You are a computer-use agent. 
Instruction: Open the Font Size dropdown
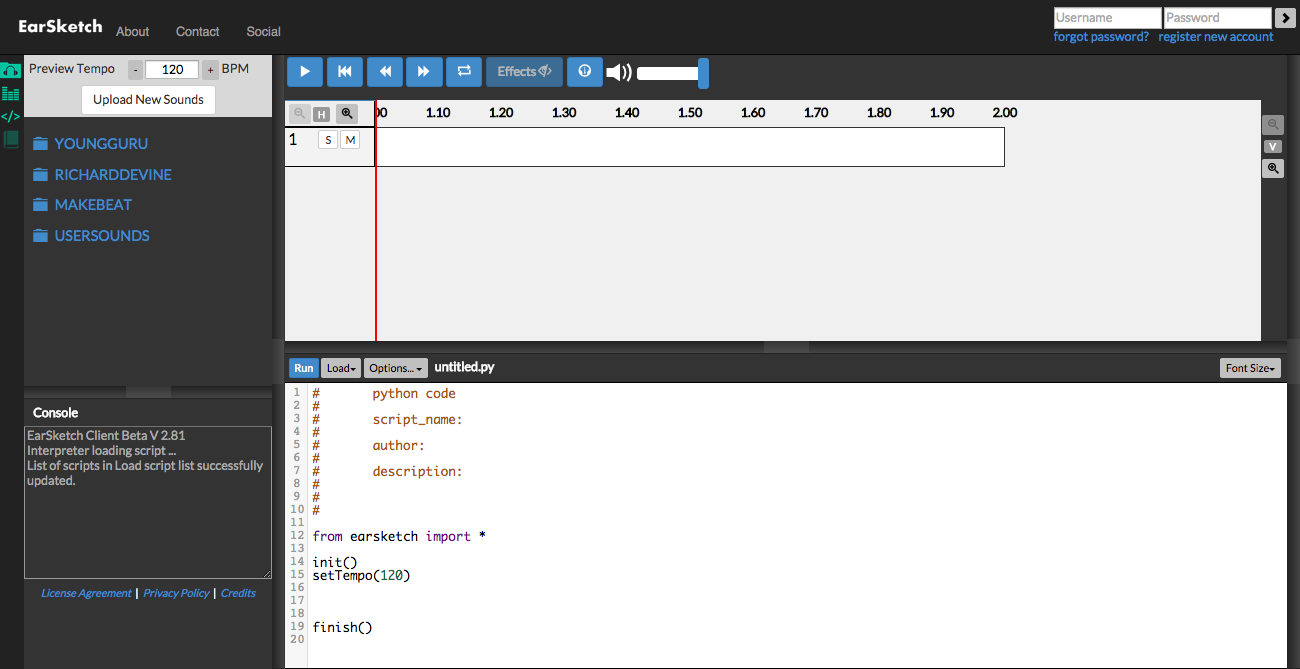(1250, 368)
